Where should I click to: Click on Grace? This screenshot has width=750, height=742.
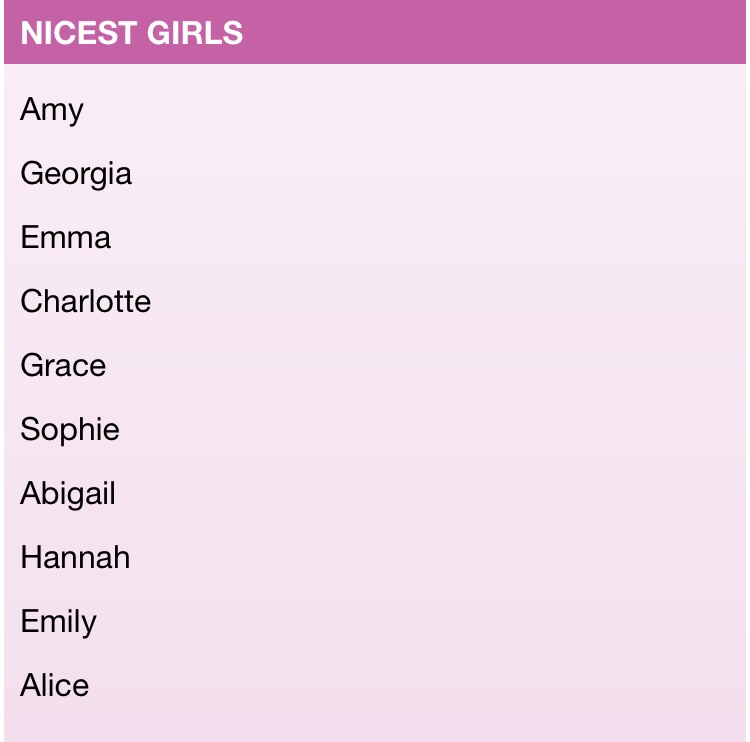coord(63,365)
